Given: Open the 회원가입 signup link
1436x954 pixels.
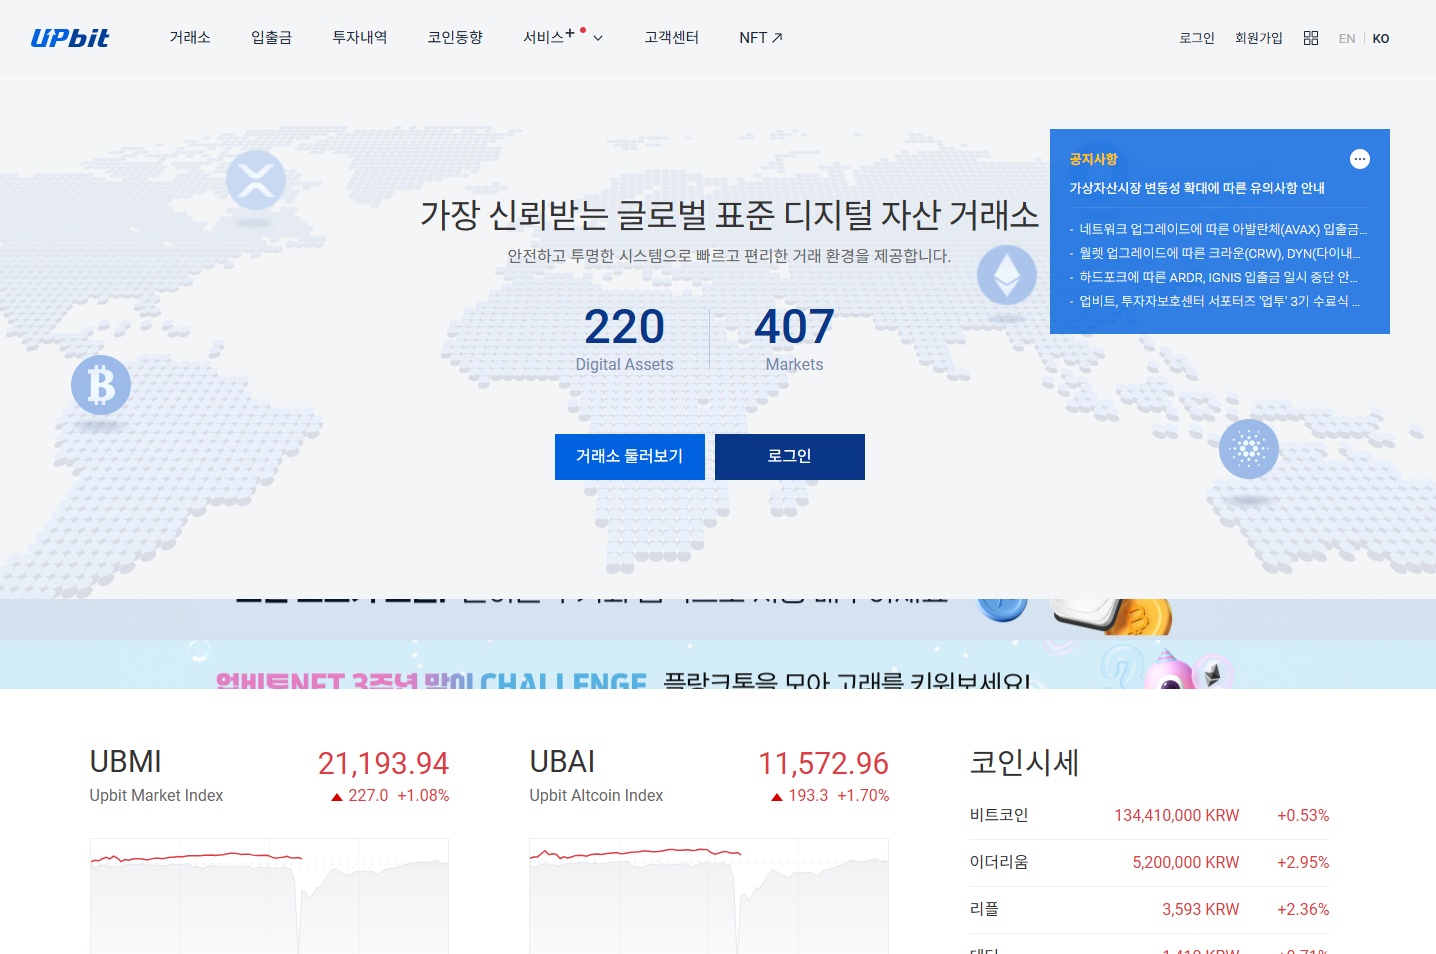Looking at the screenshot, I should [1258, 37].
